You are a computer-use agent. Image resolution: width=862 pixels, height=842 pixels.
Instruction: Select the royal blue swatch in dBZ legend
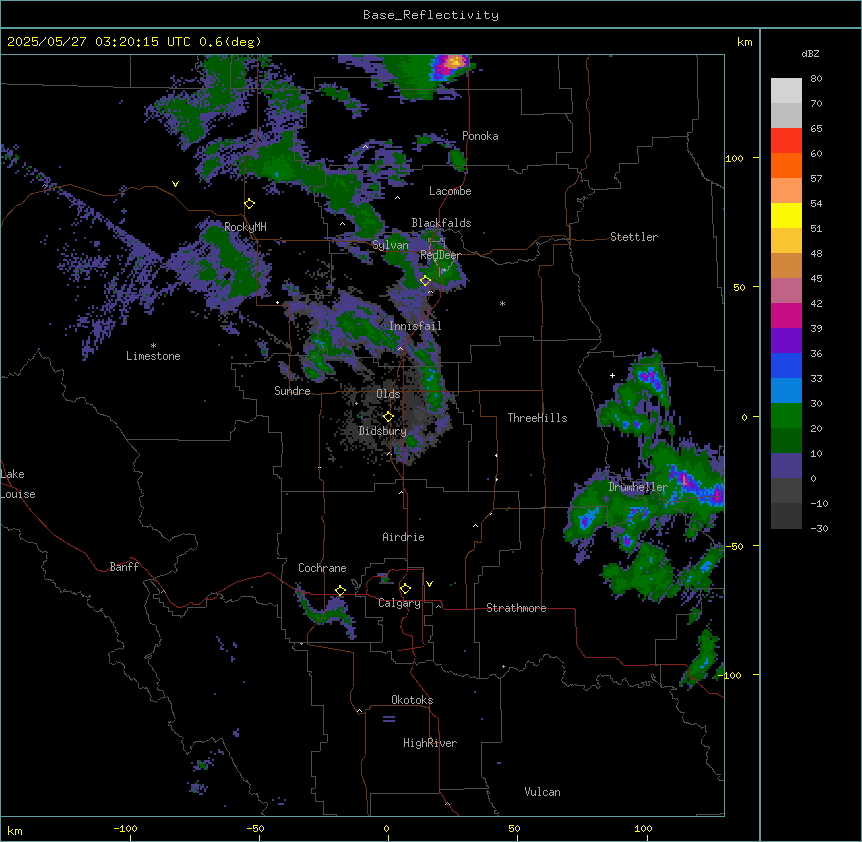pos(786,365)
